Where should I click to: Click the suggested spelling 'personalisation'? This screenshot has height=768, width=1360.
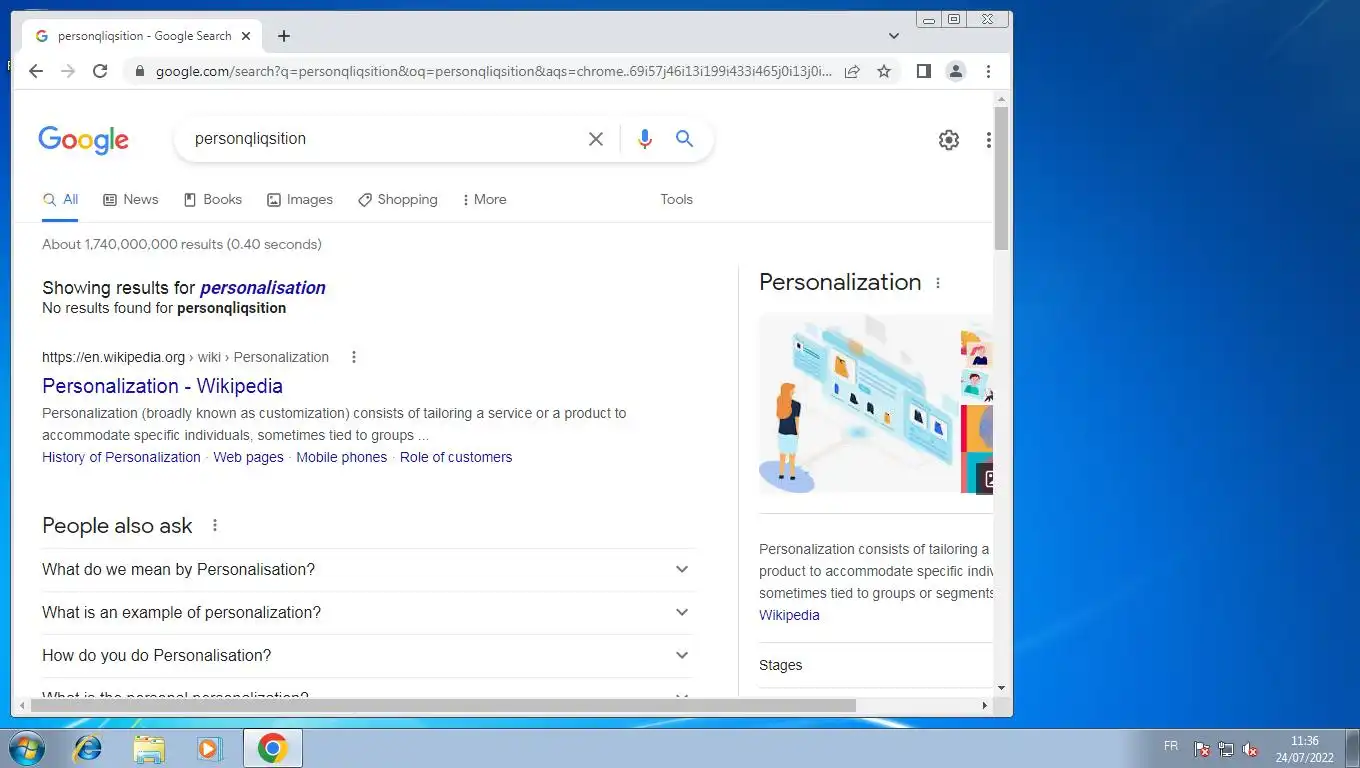coord(263,288)
